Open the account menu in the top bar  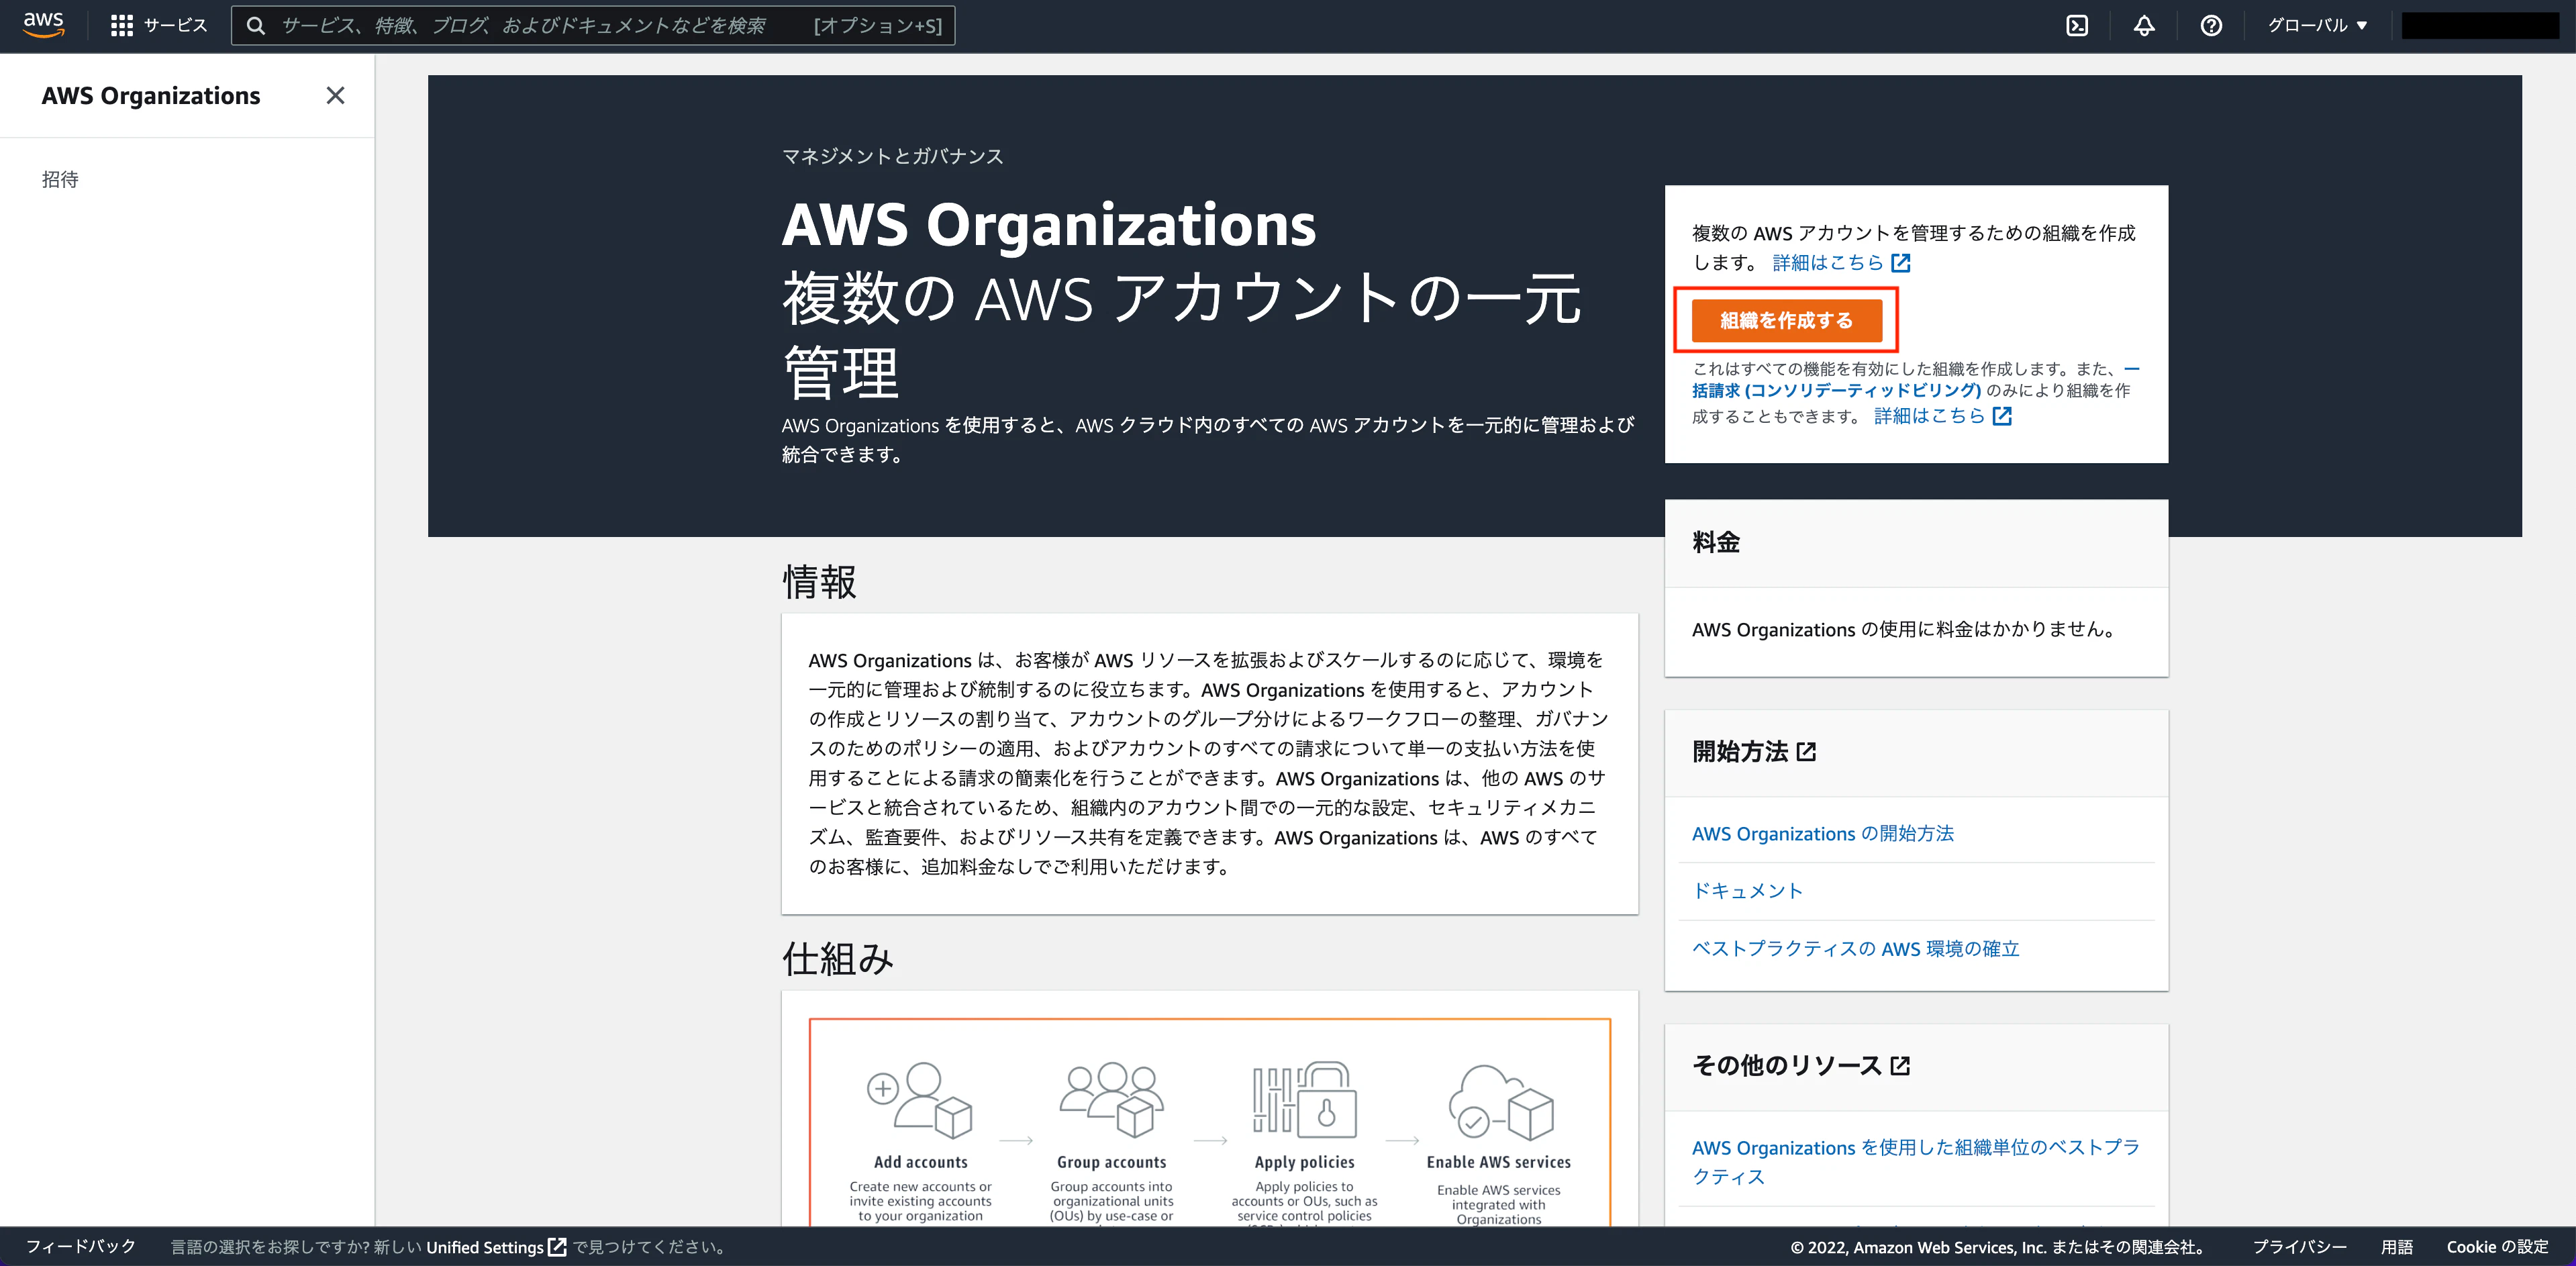coord(2480,26)
